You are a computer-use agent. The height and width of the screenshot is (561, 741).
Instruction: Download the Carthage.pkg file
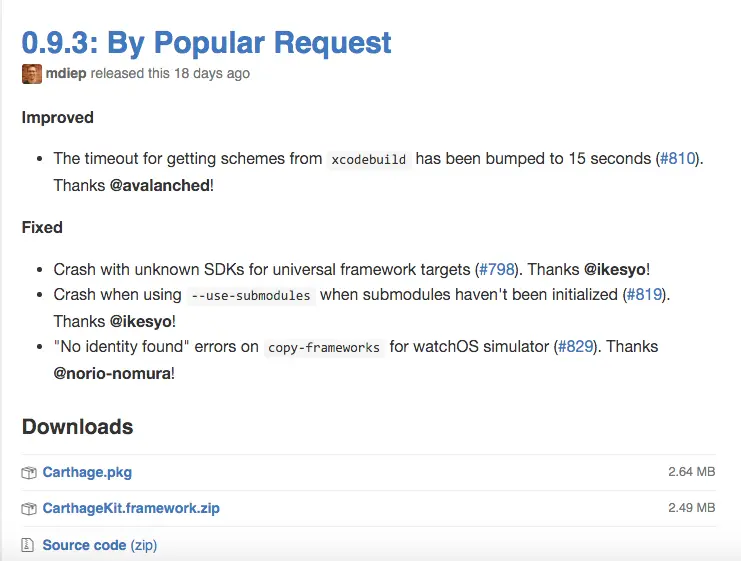(x=87, y=472)
